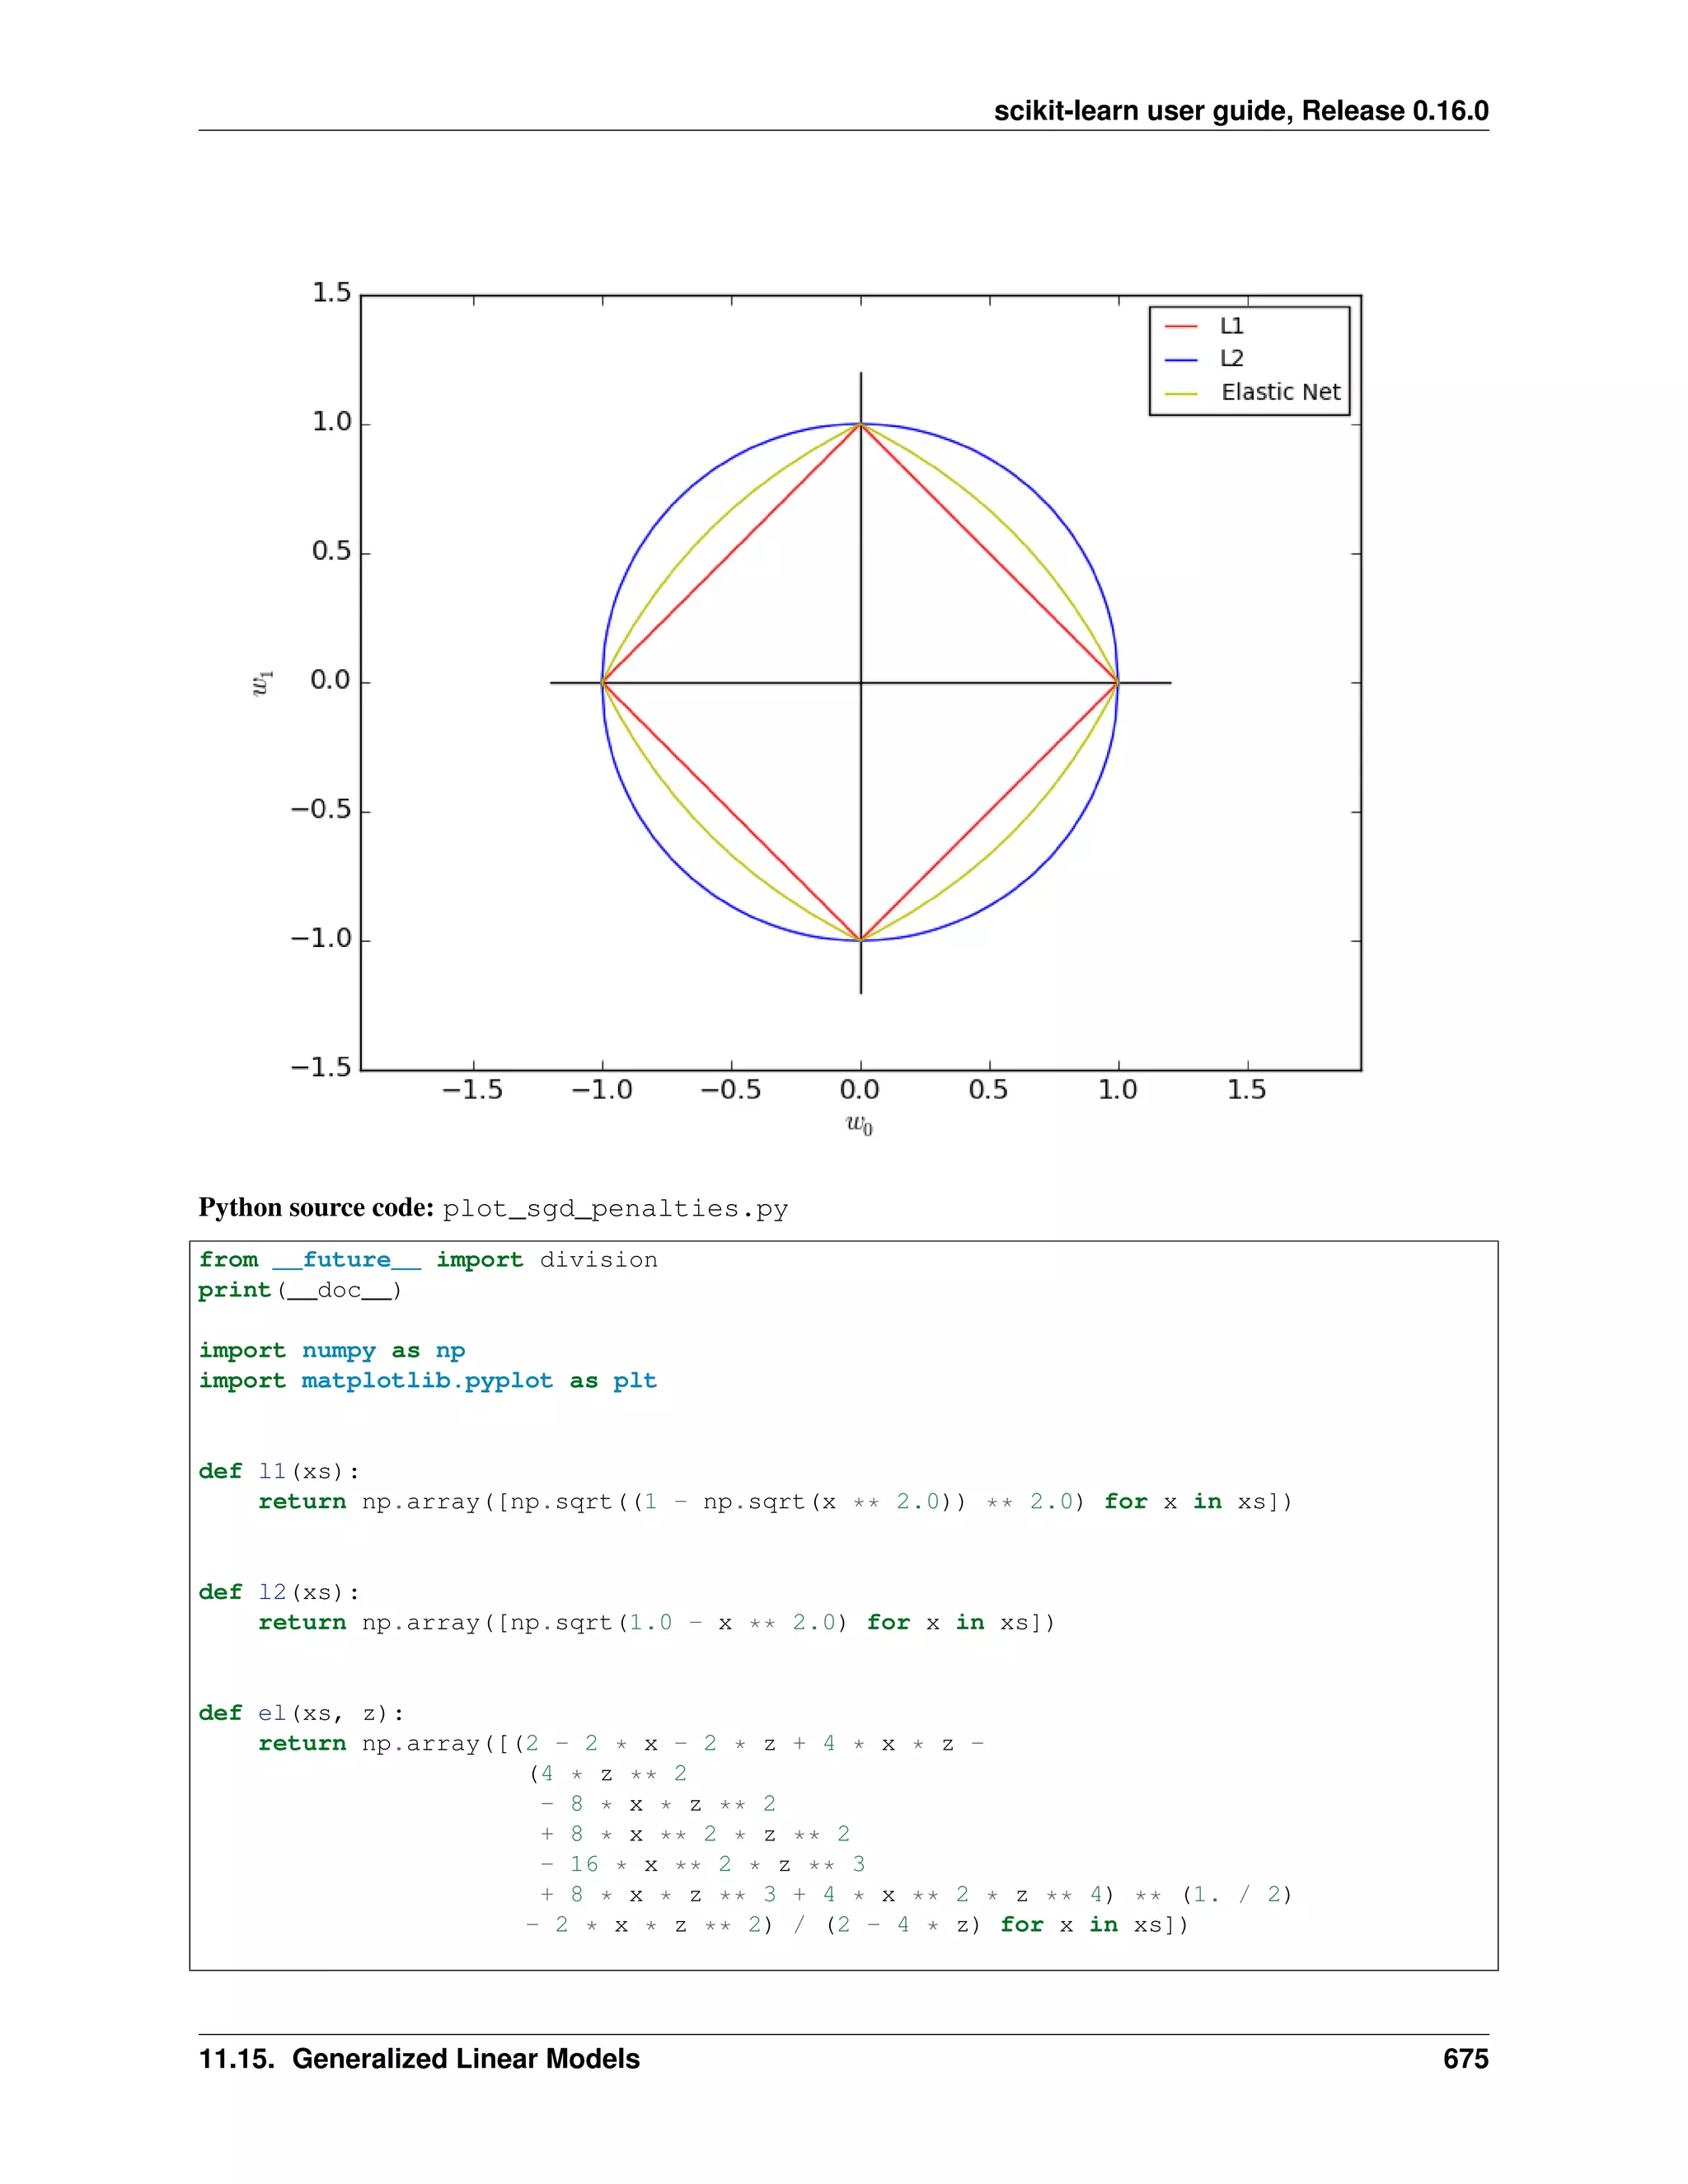The width and height of the screenshot is (1688, 2184).
Task: Click the 'def el(xs, z):' definition line
Action: (x=302, y=1713)
